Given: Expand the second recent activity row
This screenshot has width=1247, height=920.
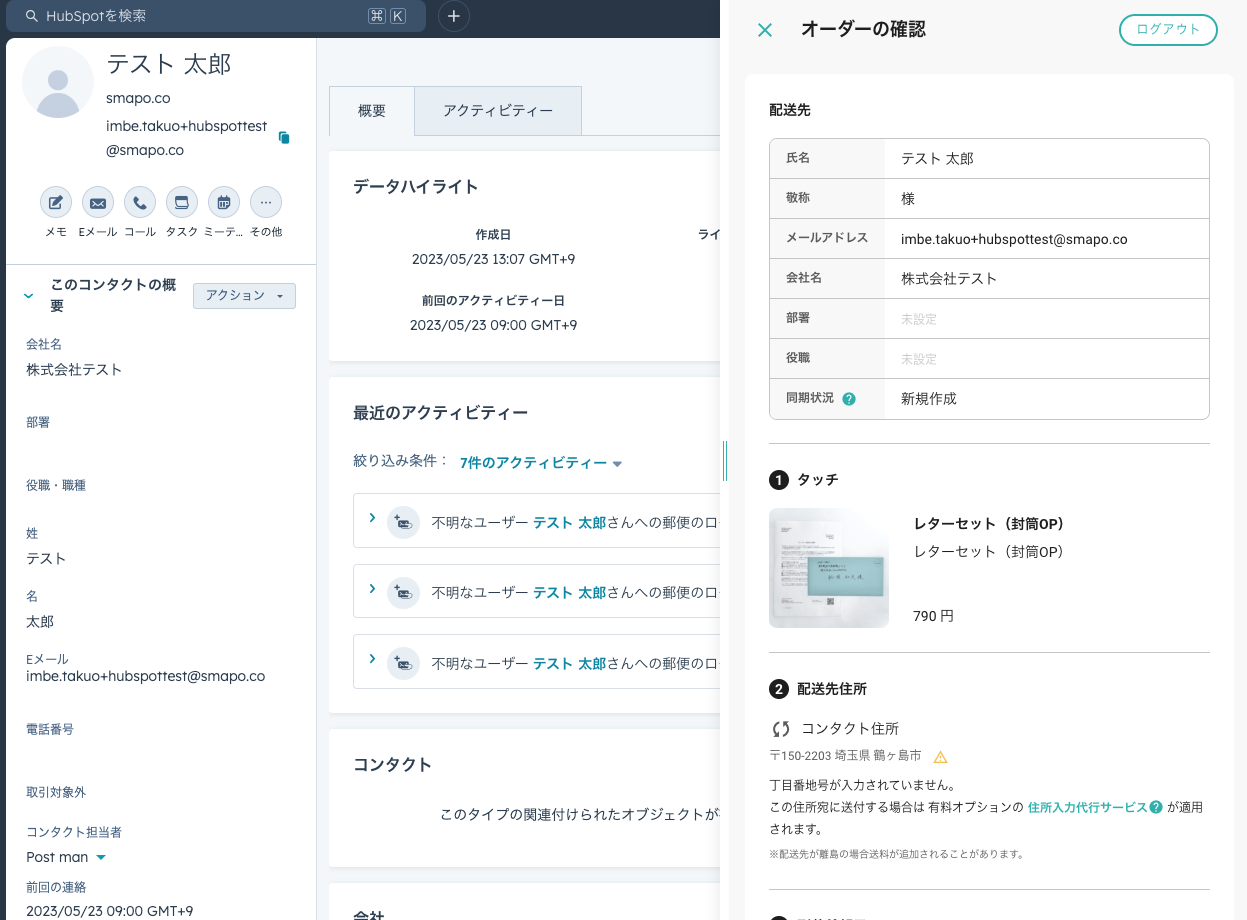Looking at the screenshot, I should (x=372, y=588).
